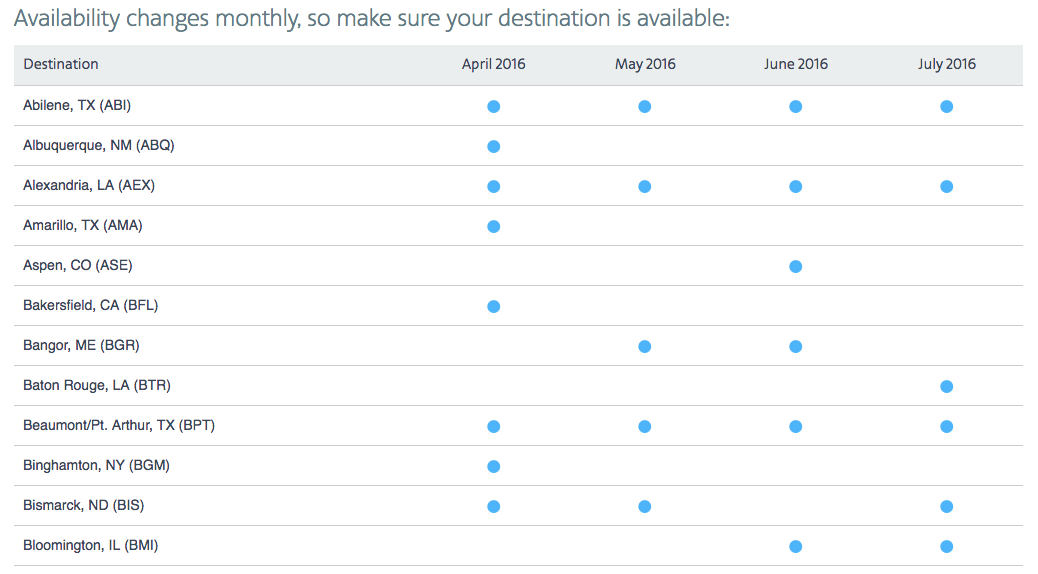1038x574 pixels.
Task: Click the May 2016 column header
Action: pos(645,64)
